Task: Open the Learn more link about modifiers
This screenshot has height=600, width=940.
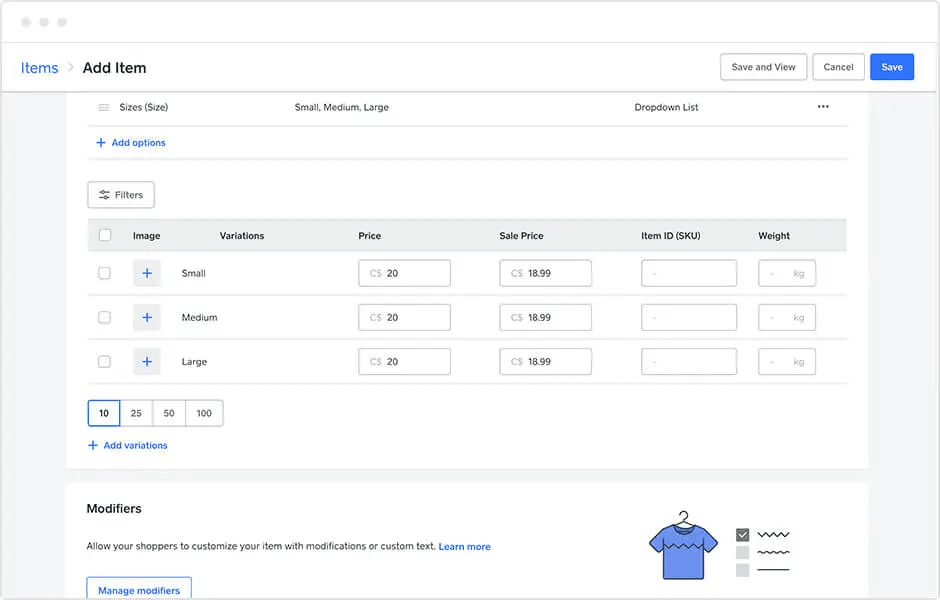Action: [464, 546]
